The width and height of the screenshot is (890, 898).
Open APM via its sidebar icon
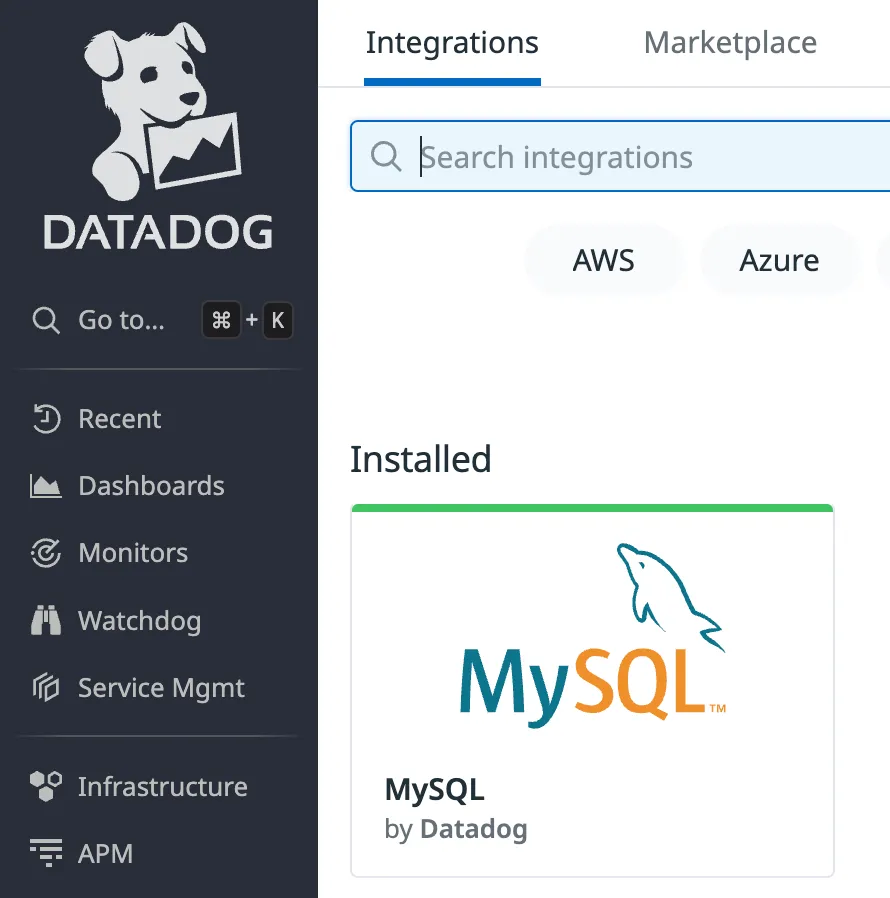[x=46, y=854]
